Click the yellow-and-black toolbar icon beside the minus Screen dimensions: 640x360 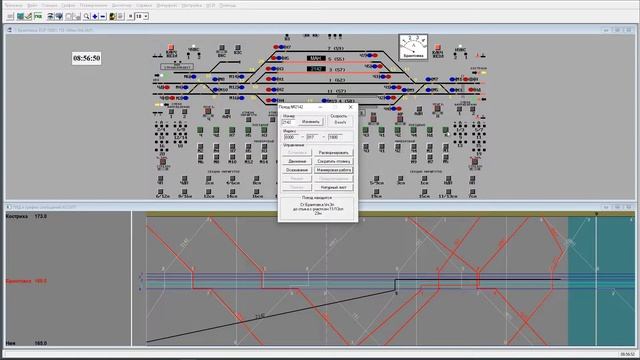click(113, 16)
